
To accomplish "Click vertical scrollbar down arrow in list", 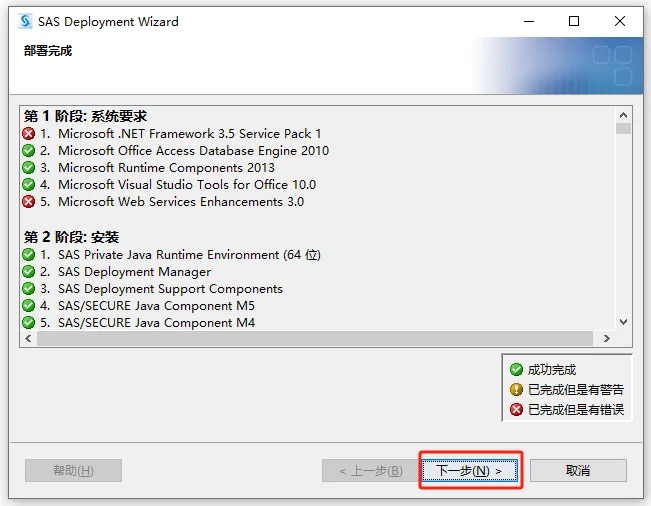I will (623, 322).
